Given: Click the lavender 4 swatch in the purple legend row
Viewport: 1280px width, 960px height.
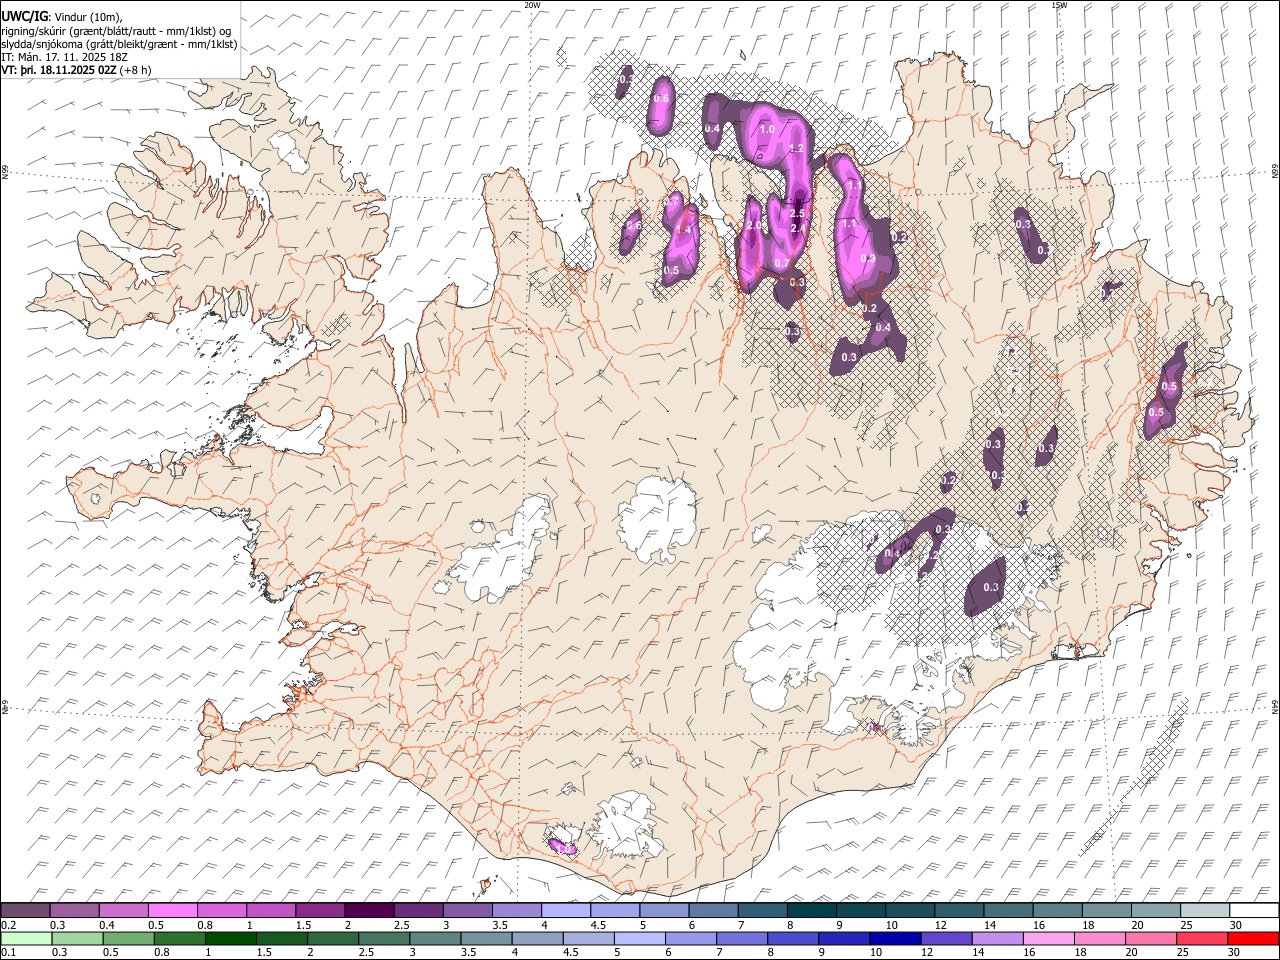Looking at the screenshot, I should pos(564,910).
